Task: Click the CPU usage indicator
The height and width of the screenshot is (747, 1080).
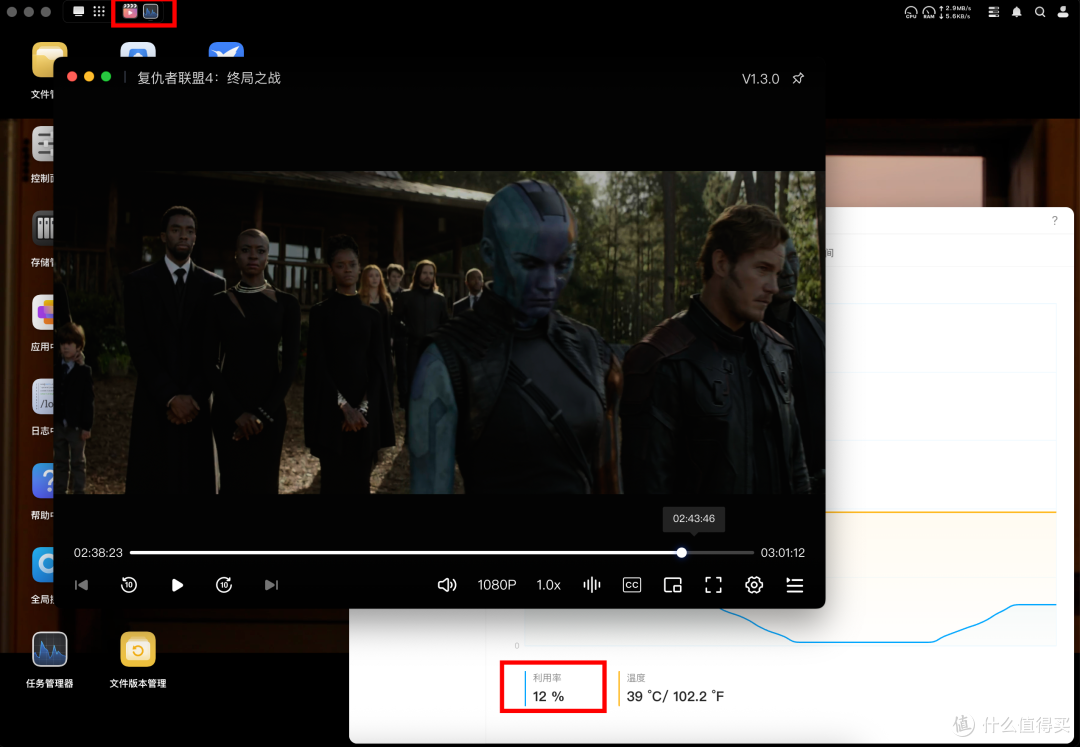Action: pos(911,12)
